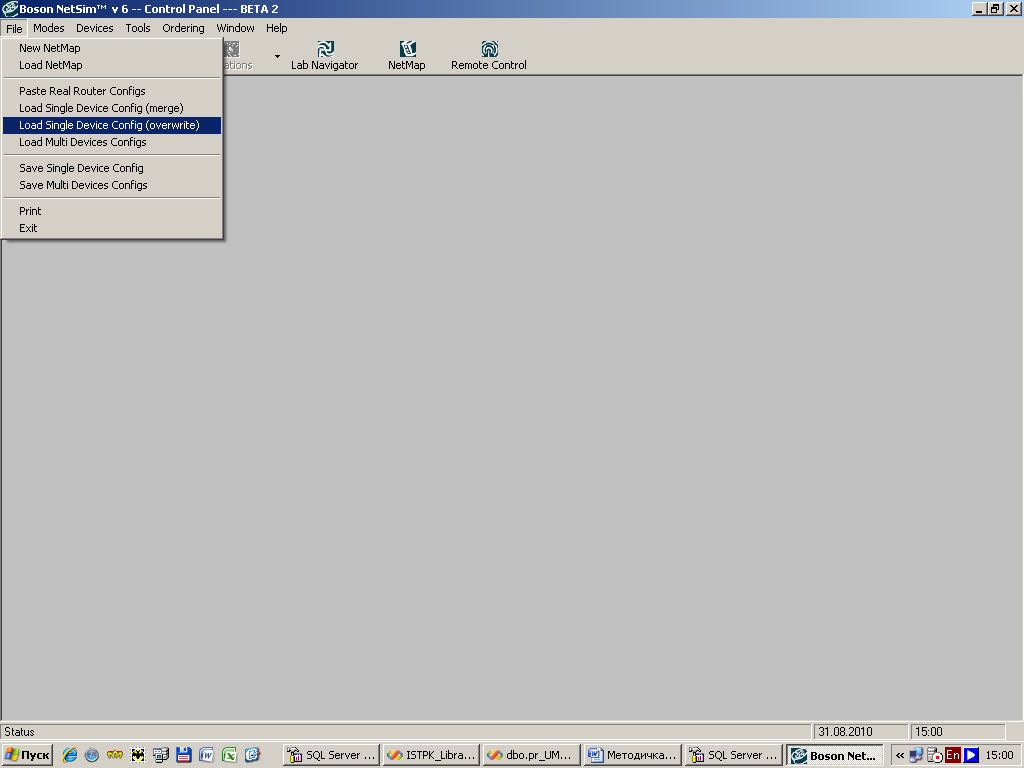Screen dimensions: 1024x768
Task: Launch Internet Explorer from quick launch
Action: 69,755
